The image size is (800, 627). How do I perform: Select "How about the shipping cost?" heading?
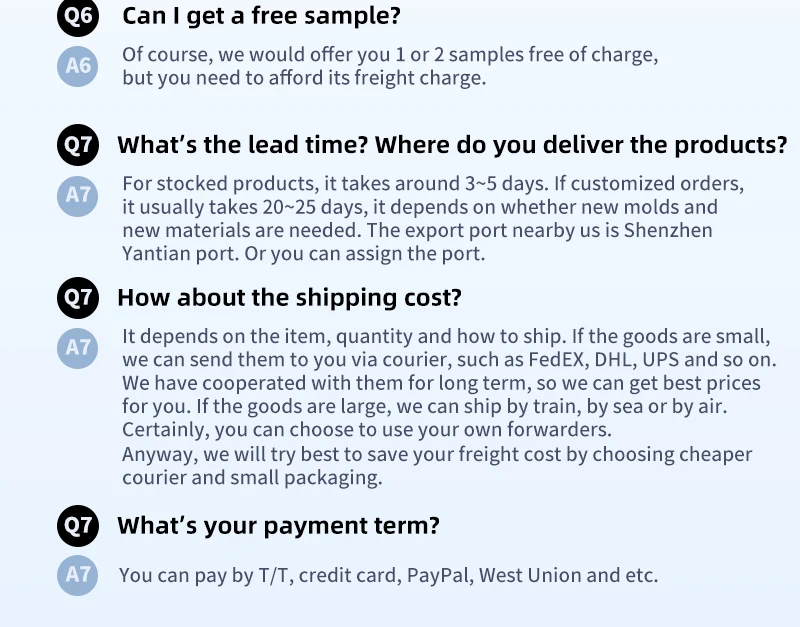(289, 297)
